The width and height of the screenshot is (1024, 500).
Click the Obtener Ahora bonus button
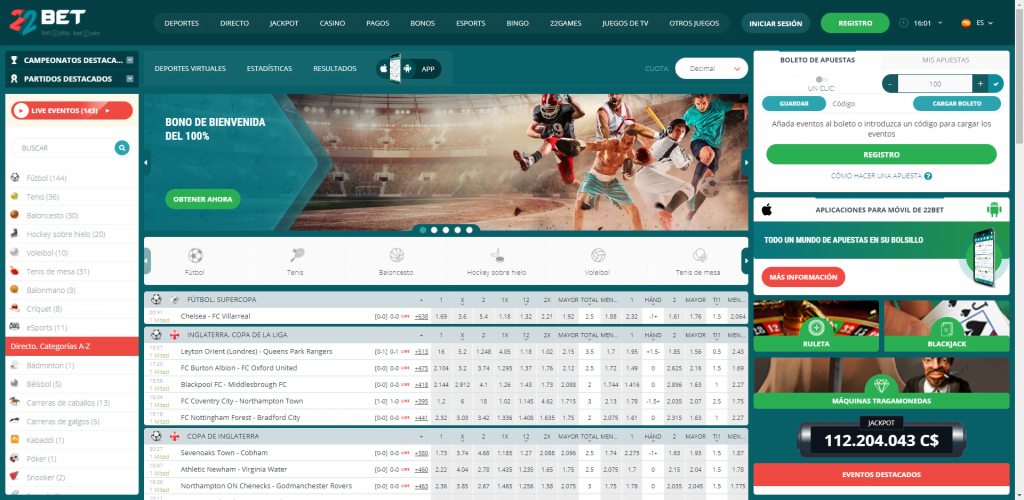[x=202, y=199]
